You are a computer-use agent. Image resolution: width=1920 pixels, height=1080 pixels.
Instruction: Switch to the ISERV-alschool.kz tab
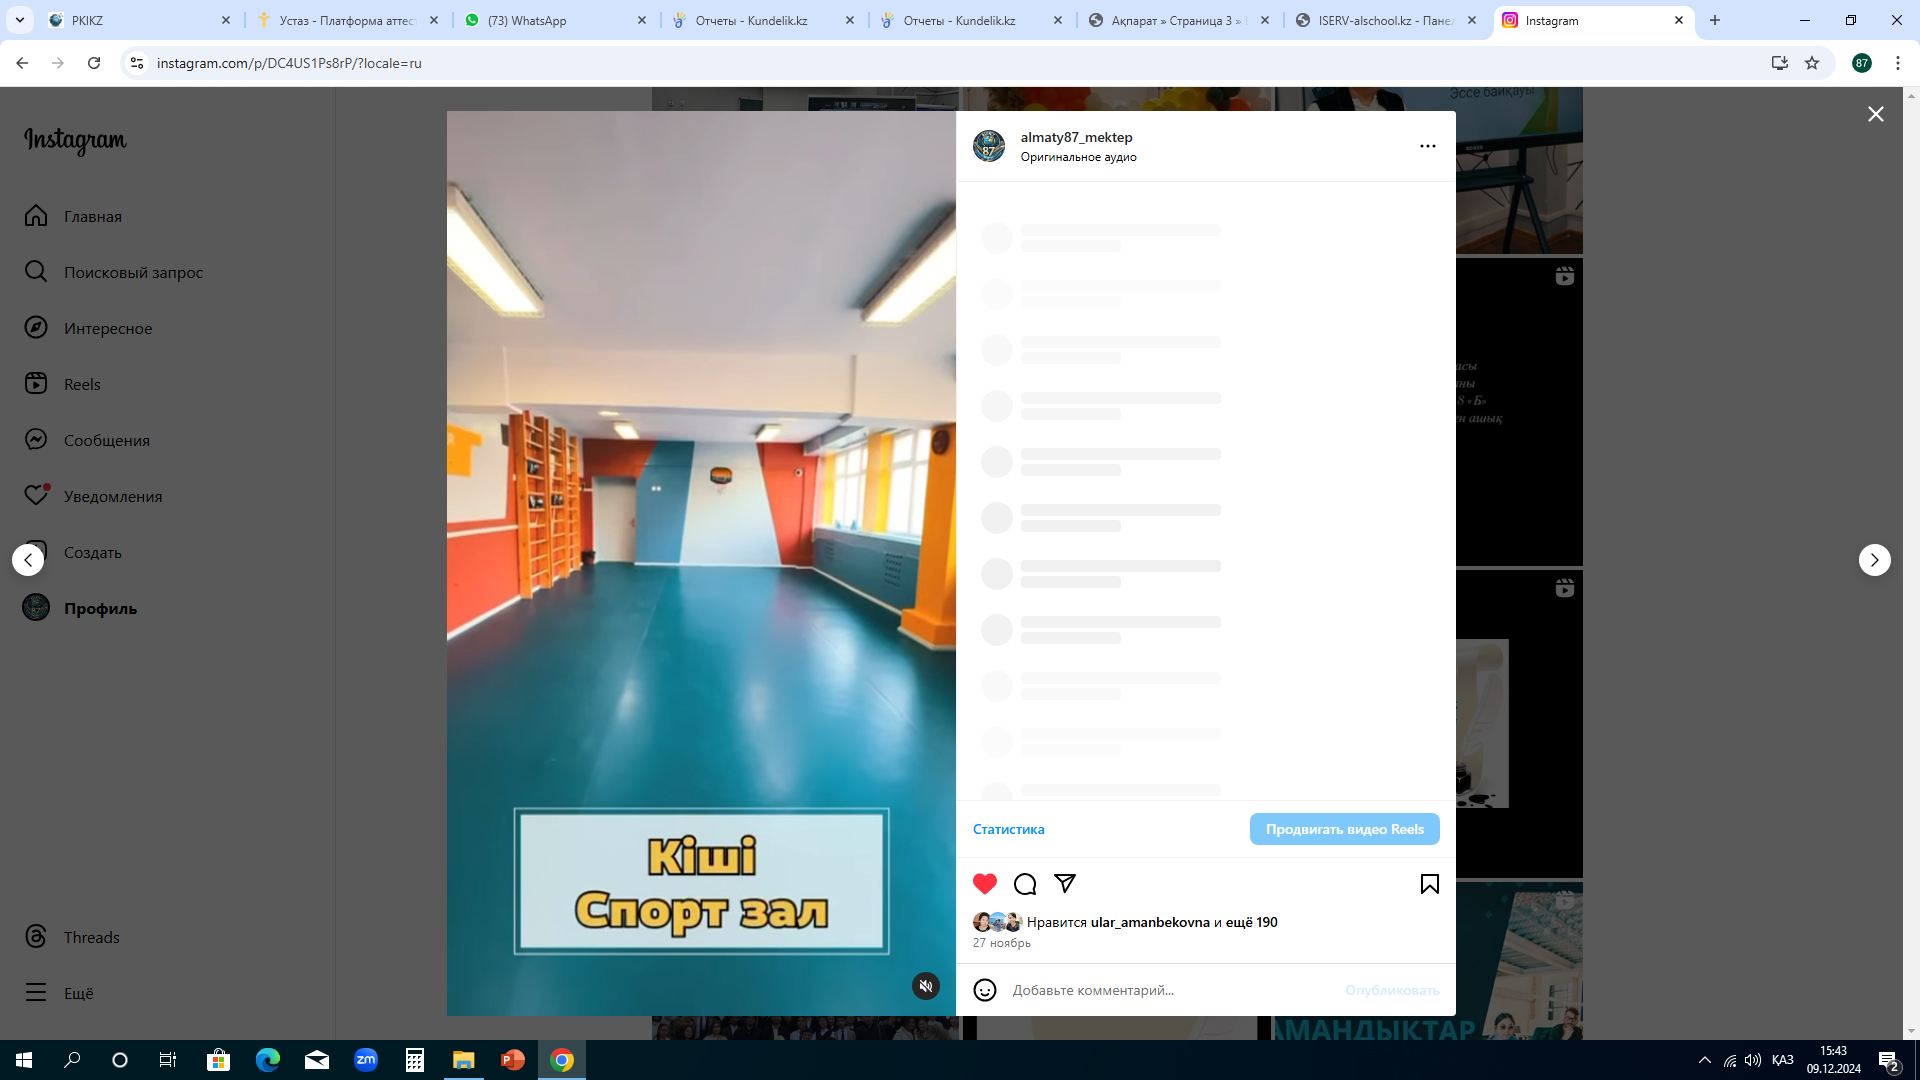point(1388,20)
